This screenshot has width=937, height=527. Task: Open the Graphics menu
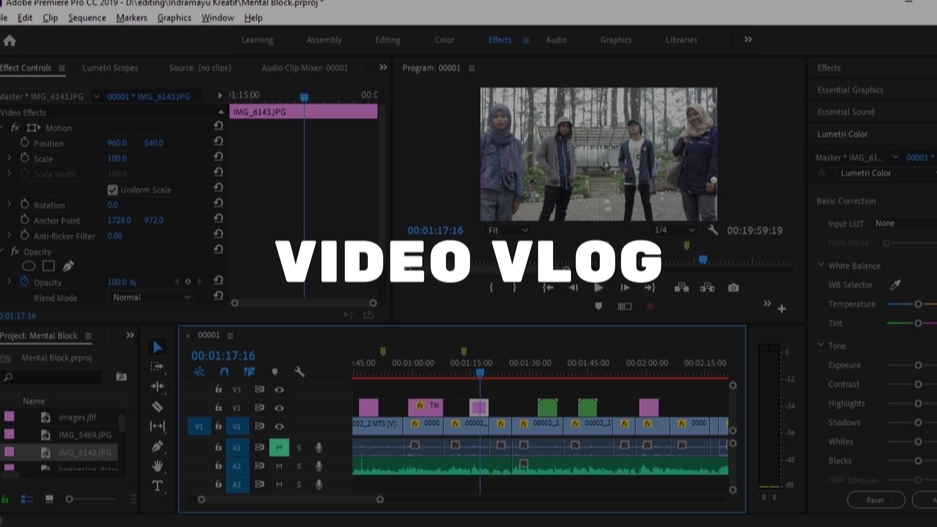(x=174, y=18)
